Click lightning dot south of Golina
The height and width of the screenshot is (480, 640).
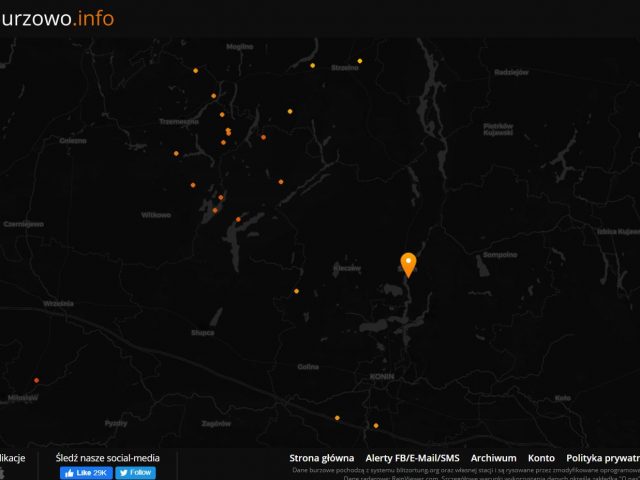pyautogui.click(x=337, y=417)
